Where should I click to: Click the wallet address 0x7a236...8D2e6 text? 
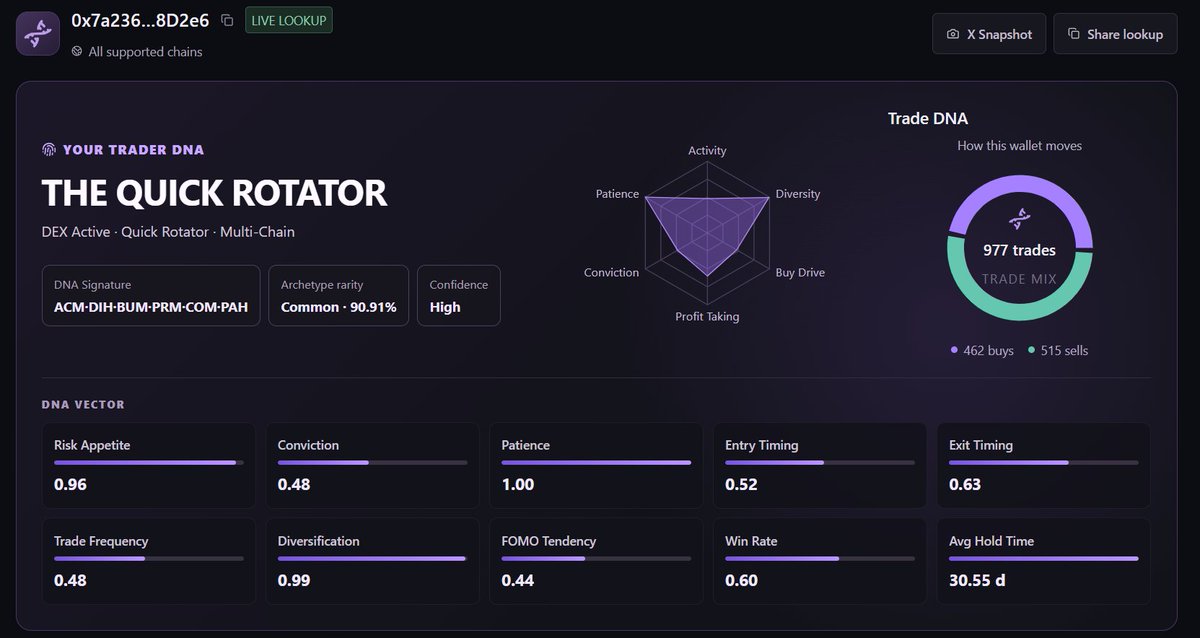[140, 20]
